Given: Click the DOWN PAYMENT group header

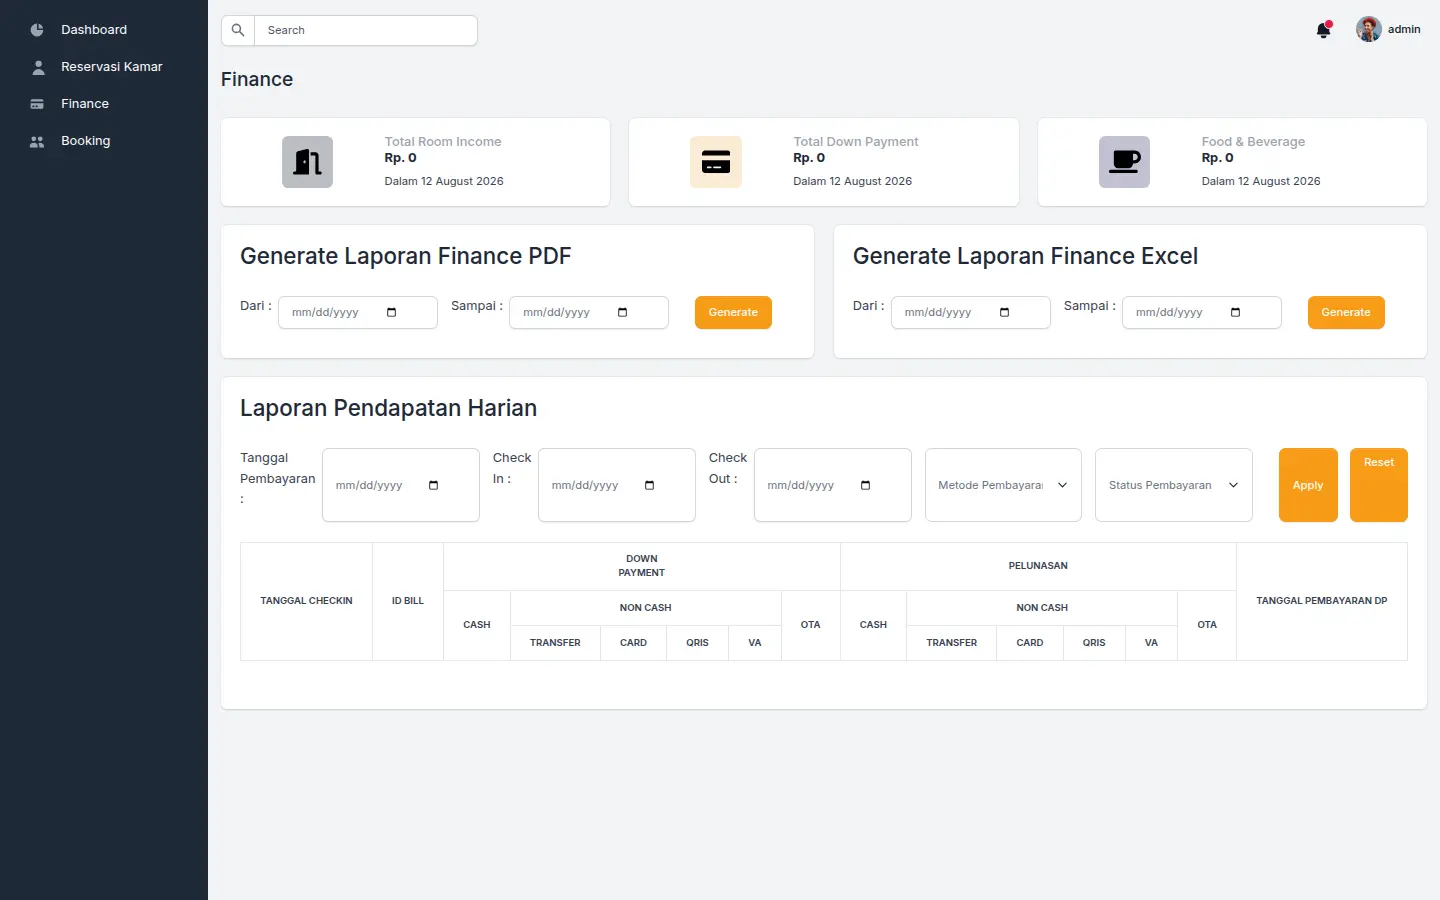Looking at the screenshot, I should (642, 566).
